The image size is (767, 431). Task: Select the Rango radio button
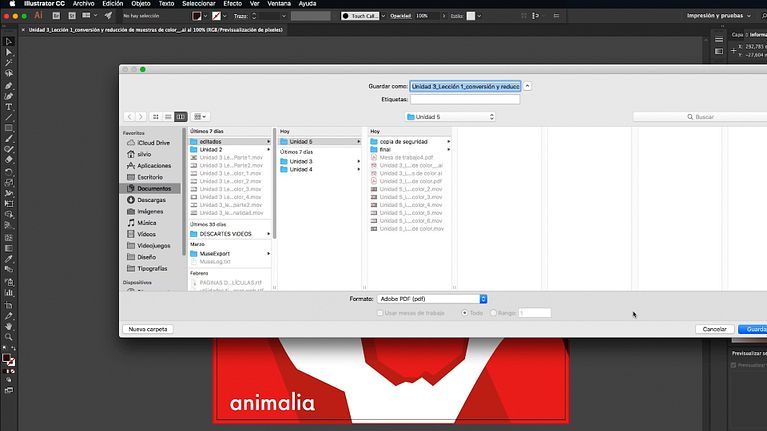point(493,313)
